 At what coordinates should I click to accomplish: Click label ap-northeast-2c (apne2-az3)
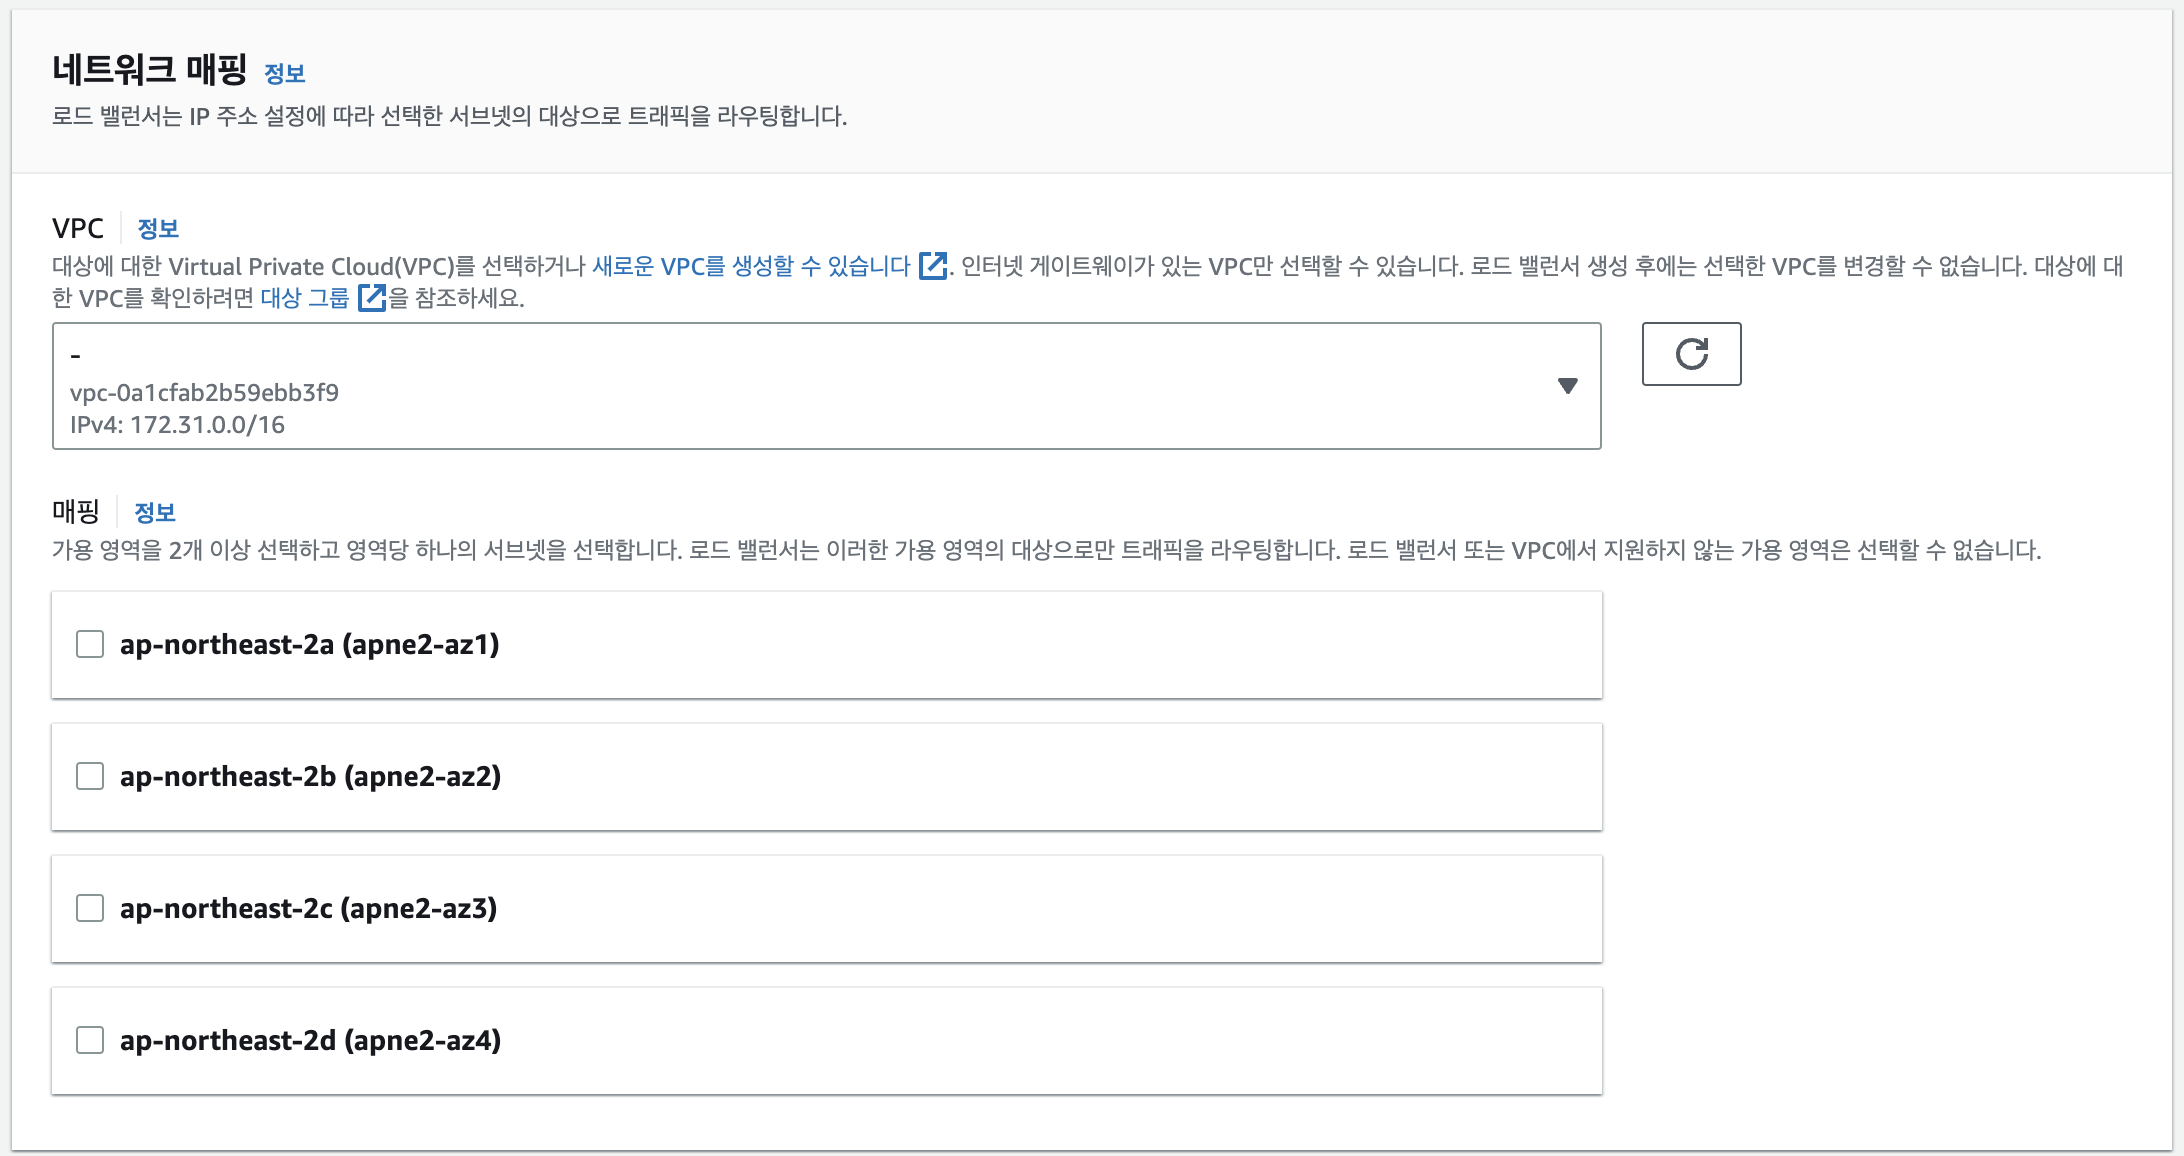pyautogui.click(x=308, y=908)
